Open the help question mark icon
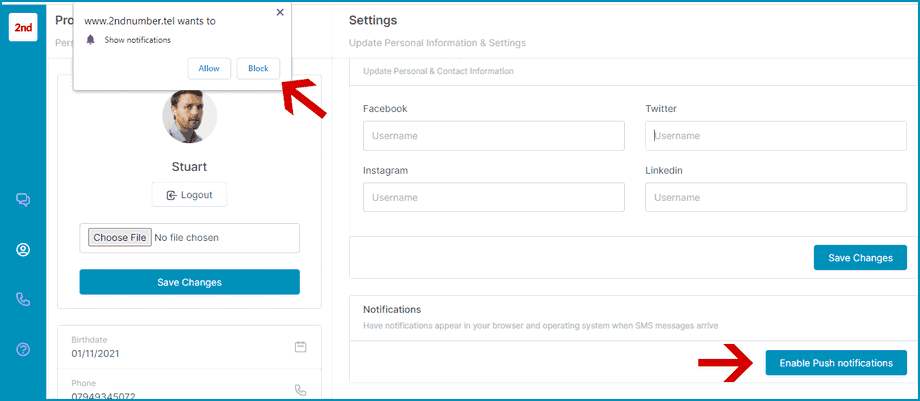Viewport: 920px width, 401px height. 23,349
